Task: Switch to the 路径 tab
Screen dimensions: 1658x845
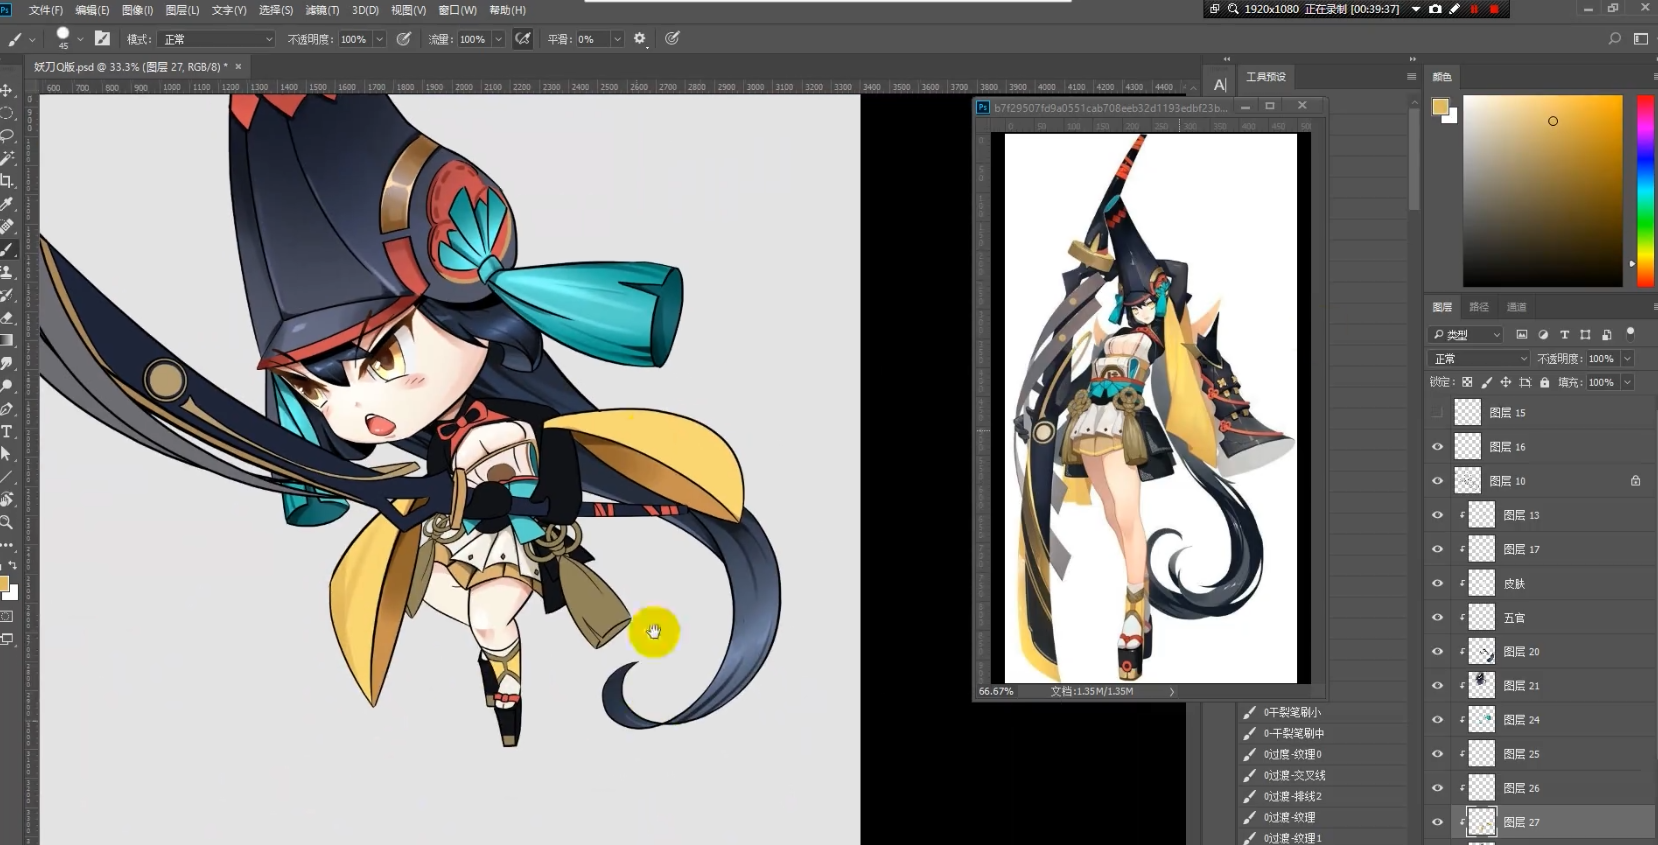Action: (1480, 307)
